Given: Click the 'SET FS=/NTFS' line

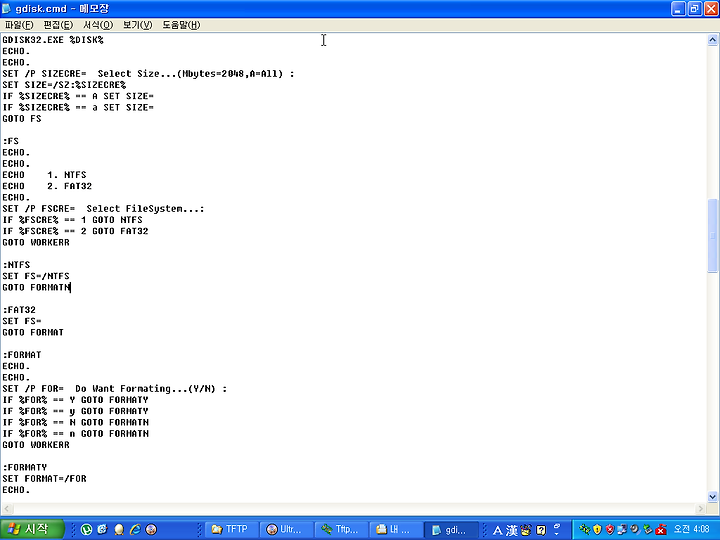Looking at the screenshot, I should (x=36, y=276).
